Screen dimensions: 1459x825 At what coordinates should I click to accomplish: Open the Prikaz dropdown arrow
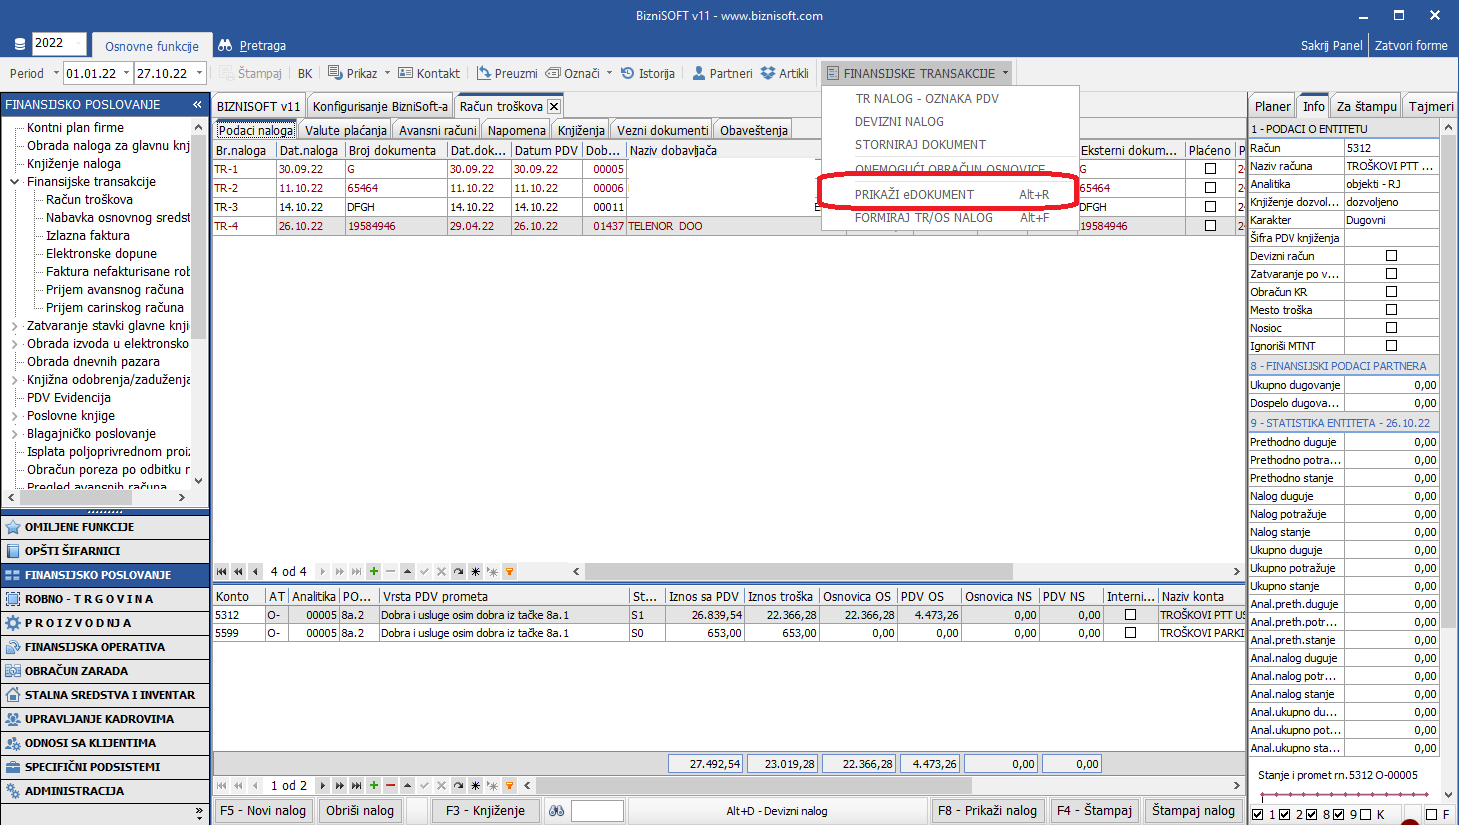387,73
